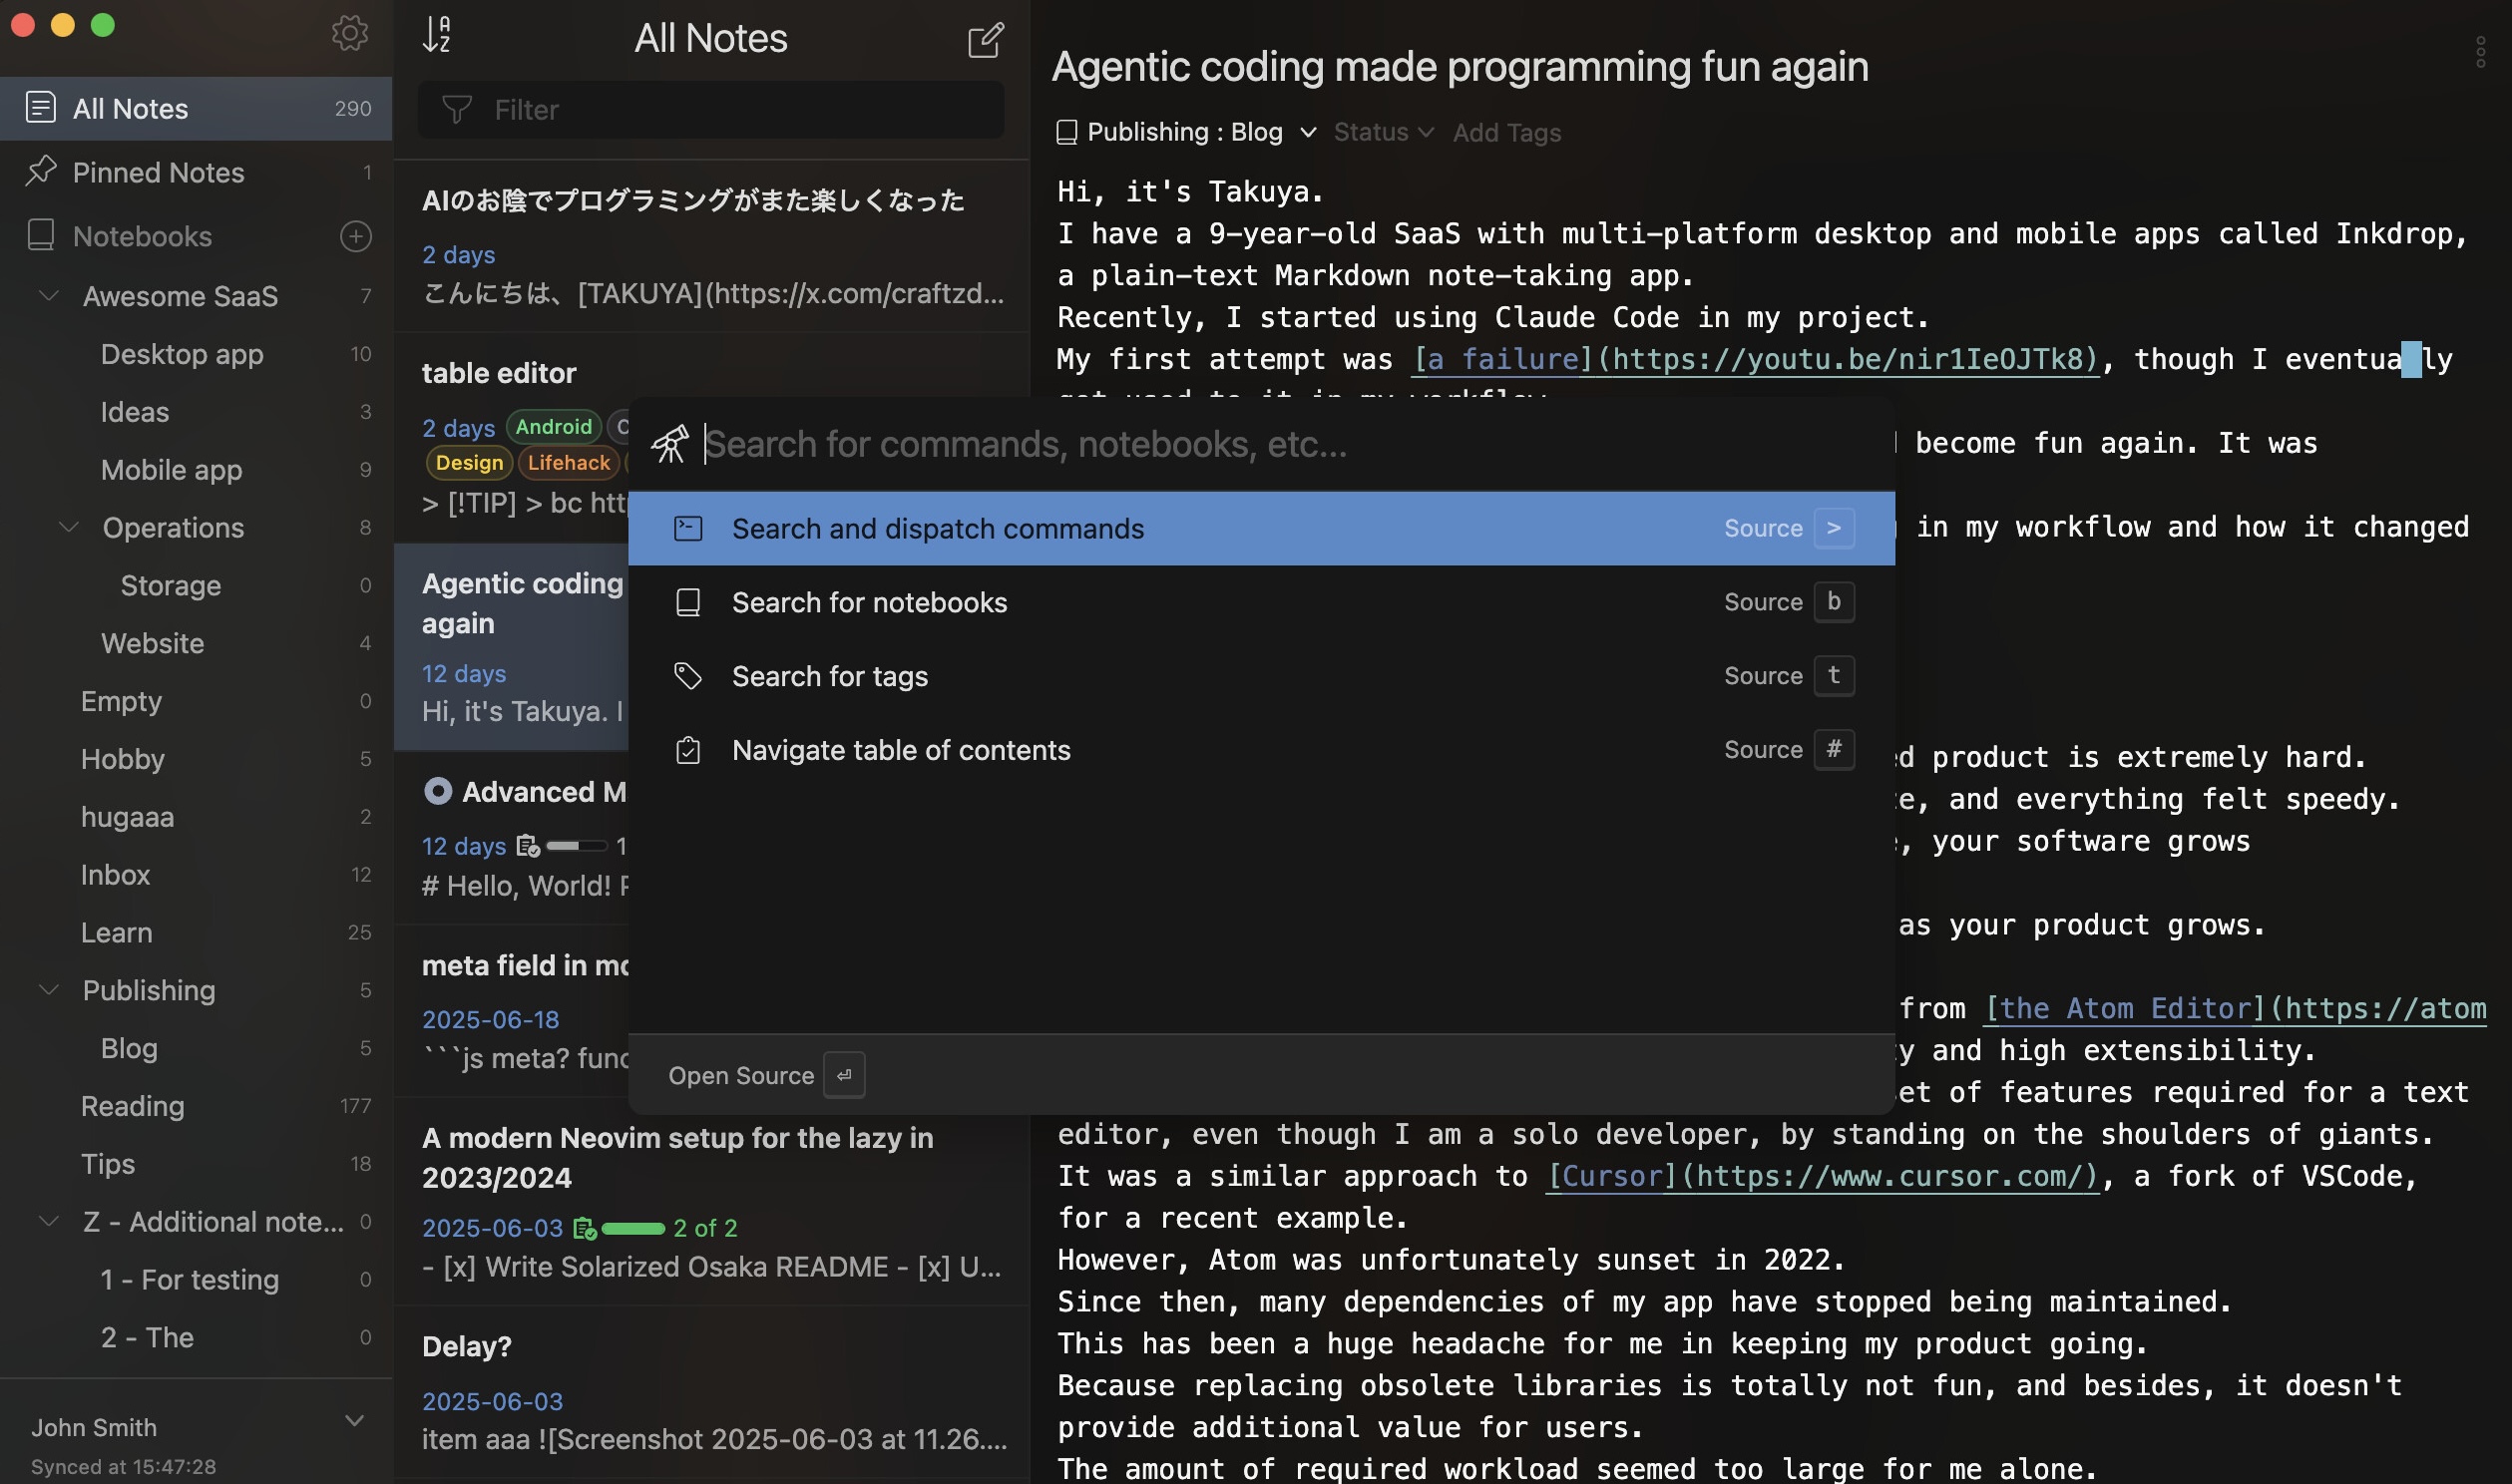2512x1484 pixels.
Task: Create a new note with the compose icon
Action: point(985,40)
